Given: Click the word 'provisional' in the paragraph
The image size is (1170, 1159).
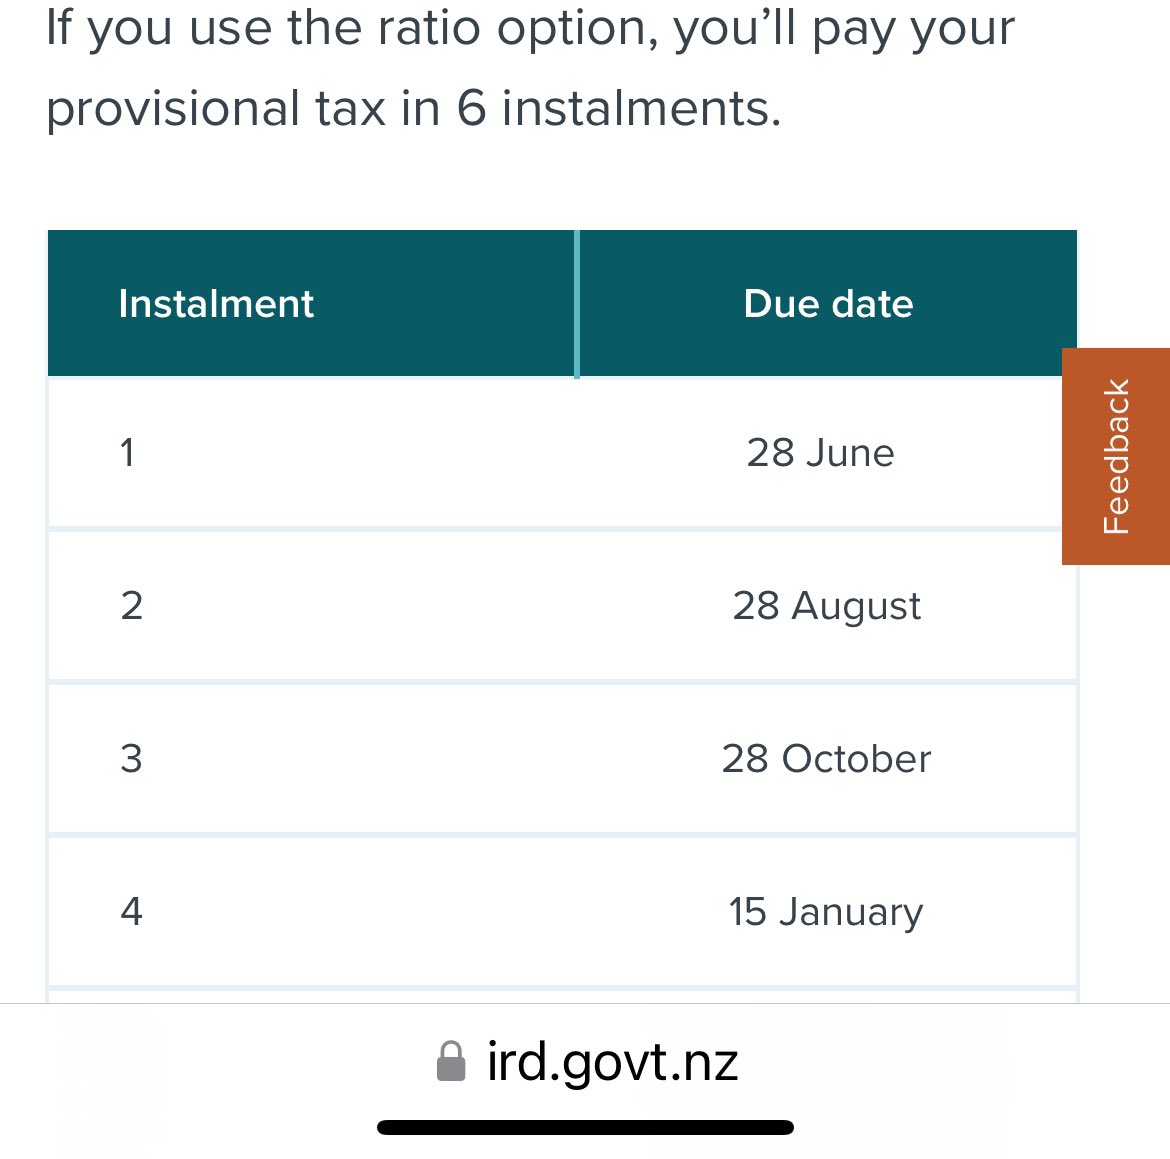Looking at the screenshot, I should pos(173,108).
